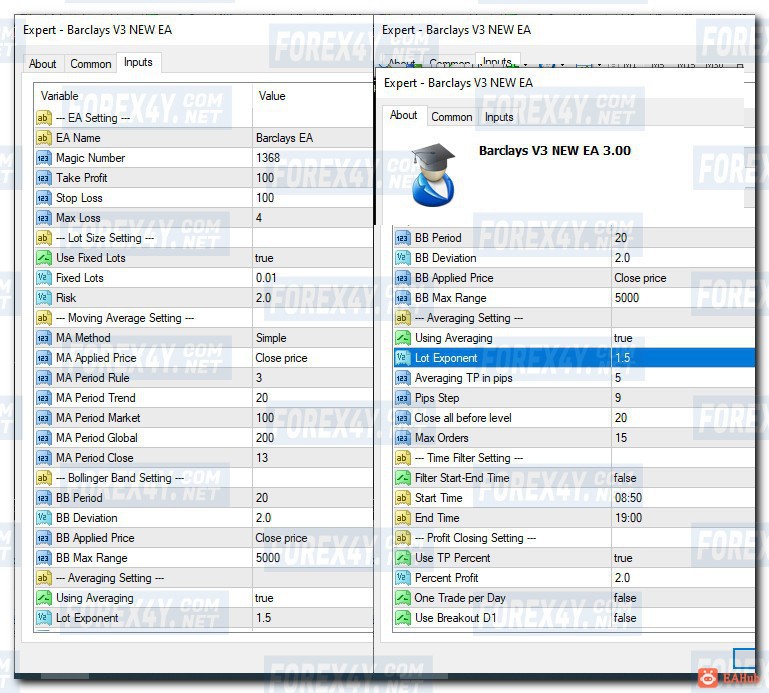The width and height of the screenshot is (769, 693).
Task: Click the MA Method row icon
Action: 43,338
